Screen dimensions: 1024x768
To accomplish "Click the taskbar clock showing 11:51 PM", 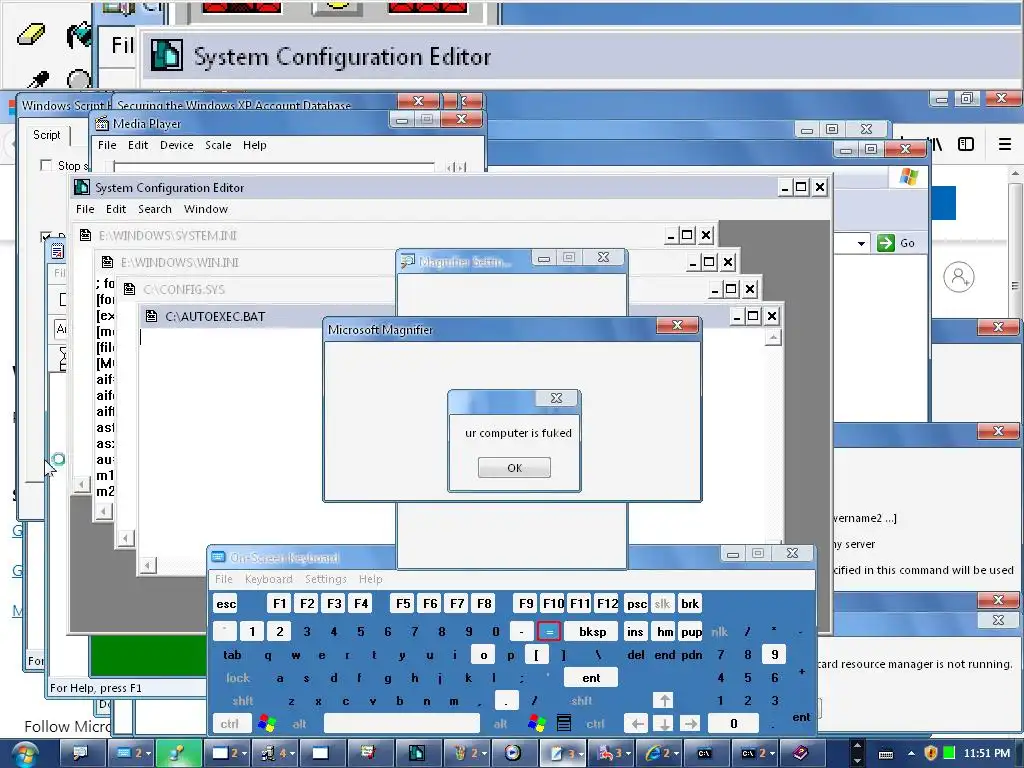I will pyautogui.click(x=986, y=754).
